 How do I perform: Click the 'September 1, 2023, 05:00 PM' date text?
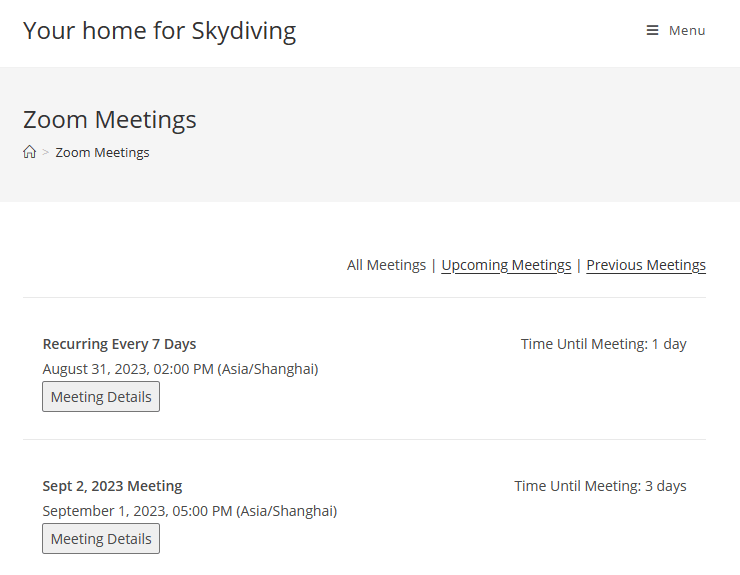pos(137,511)
